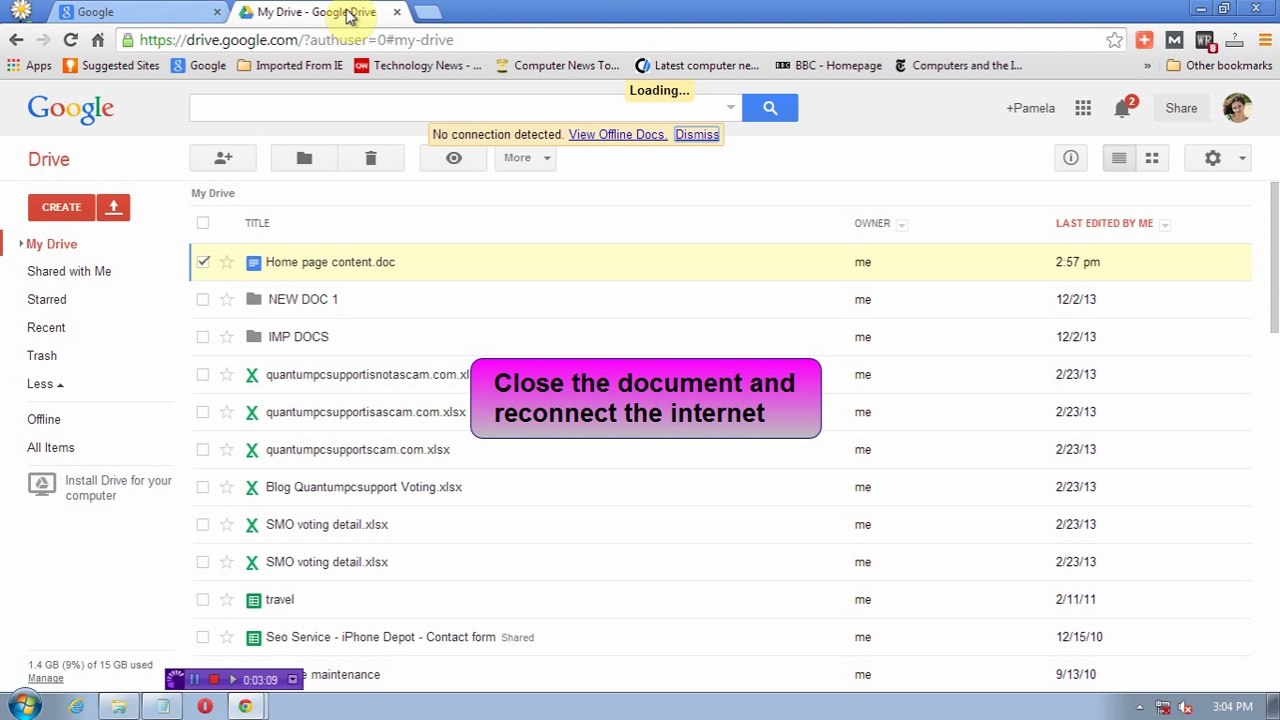Click the move-to-folder toolbar icon

point(304,158)
